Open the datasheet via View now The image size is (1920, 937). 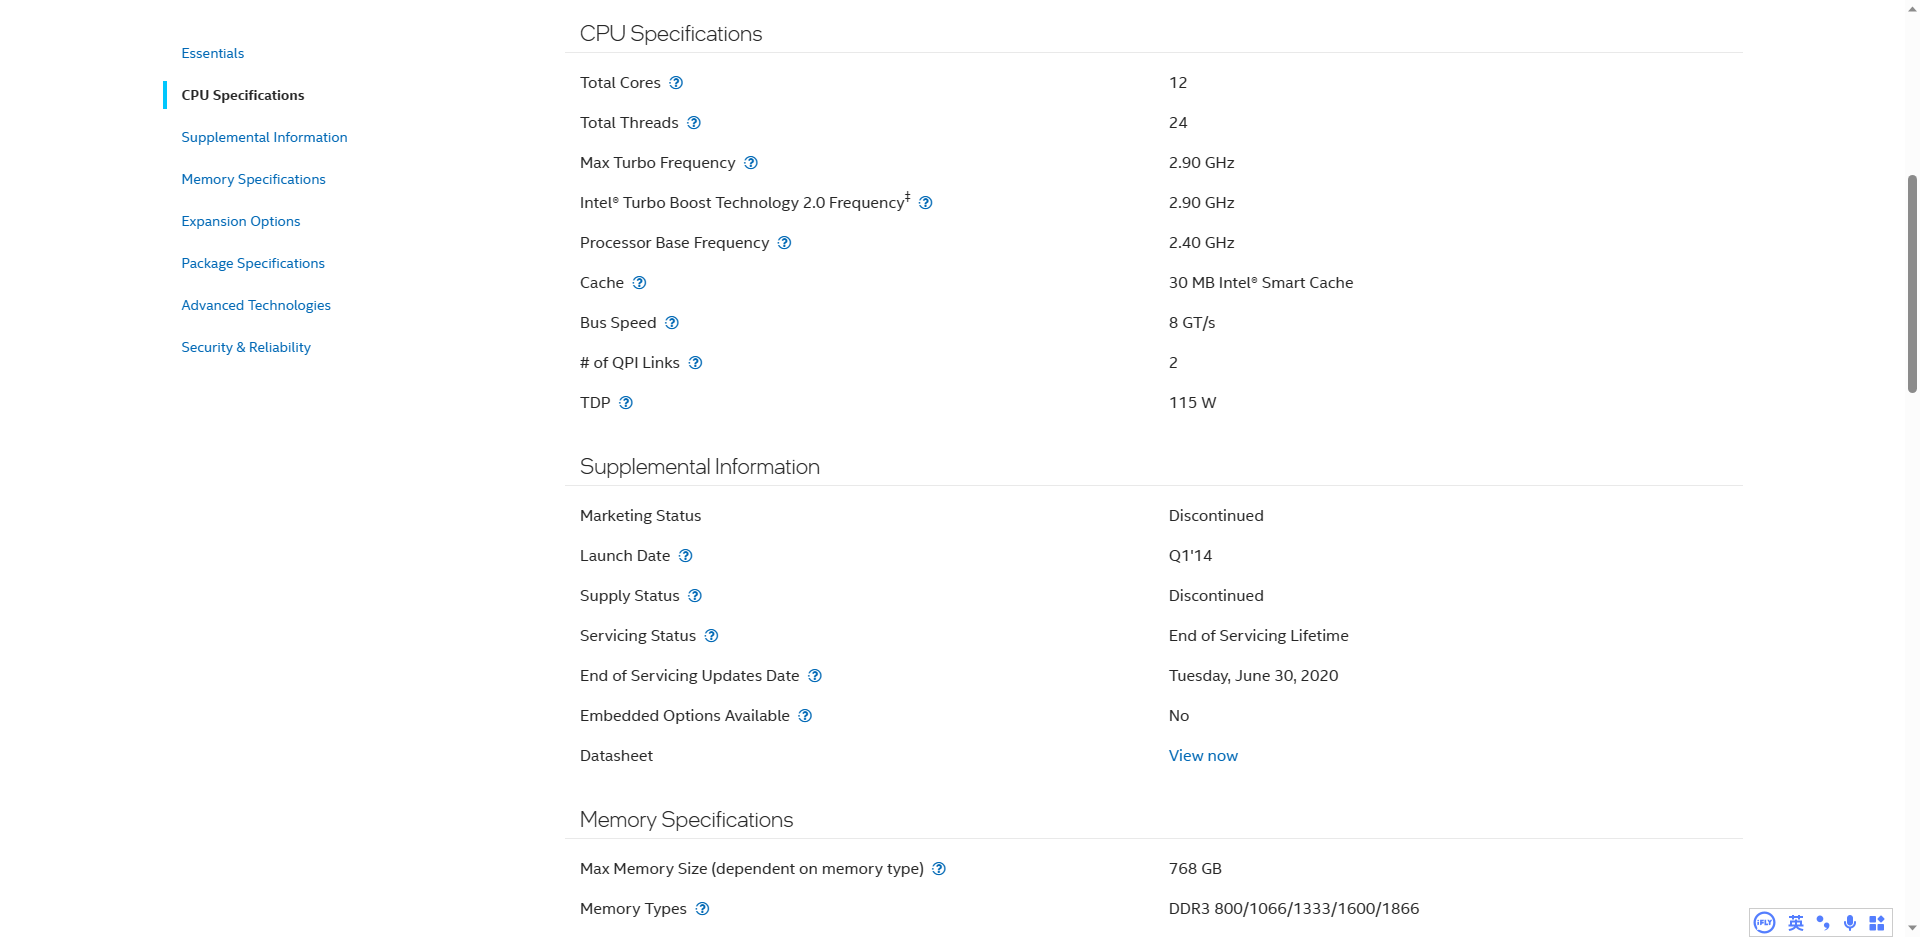coord(1203,756)
